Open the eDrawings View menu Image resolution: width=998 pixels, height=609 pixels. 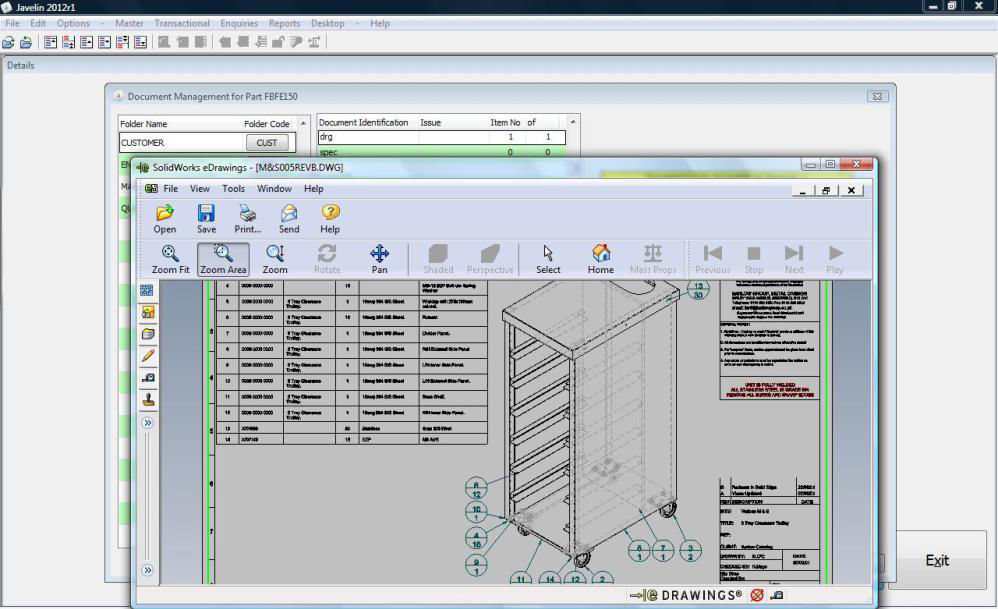199,188
